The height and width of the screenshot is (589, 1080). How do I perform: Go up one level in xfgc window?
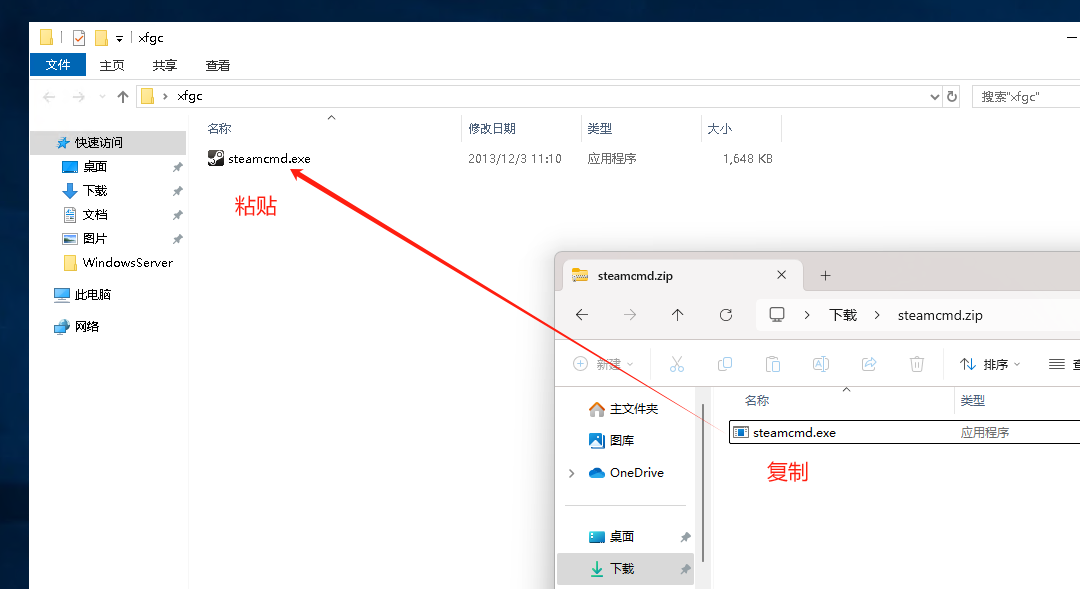[x=123, y=97]
